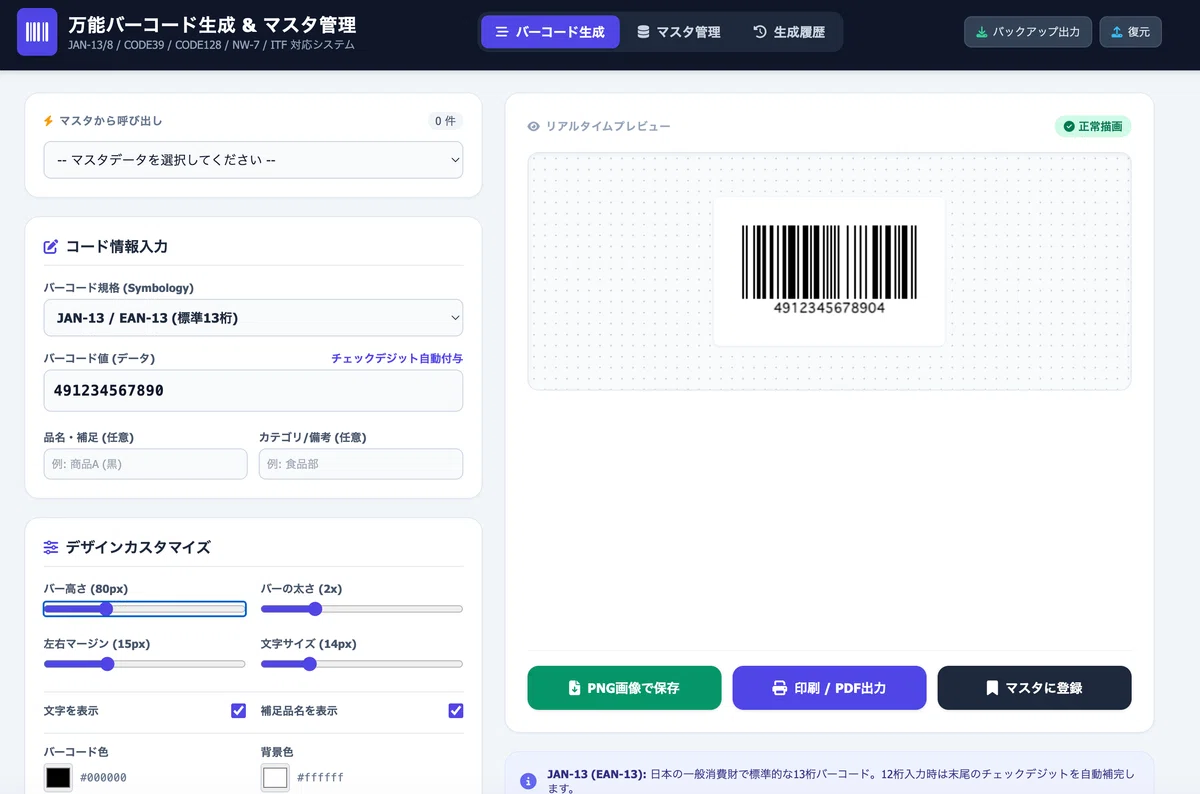
Task: Click the sliders icon beside デザインカスタマイズ
Action: [x=51, y=547]
